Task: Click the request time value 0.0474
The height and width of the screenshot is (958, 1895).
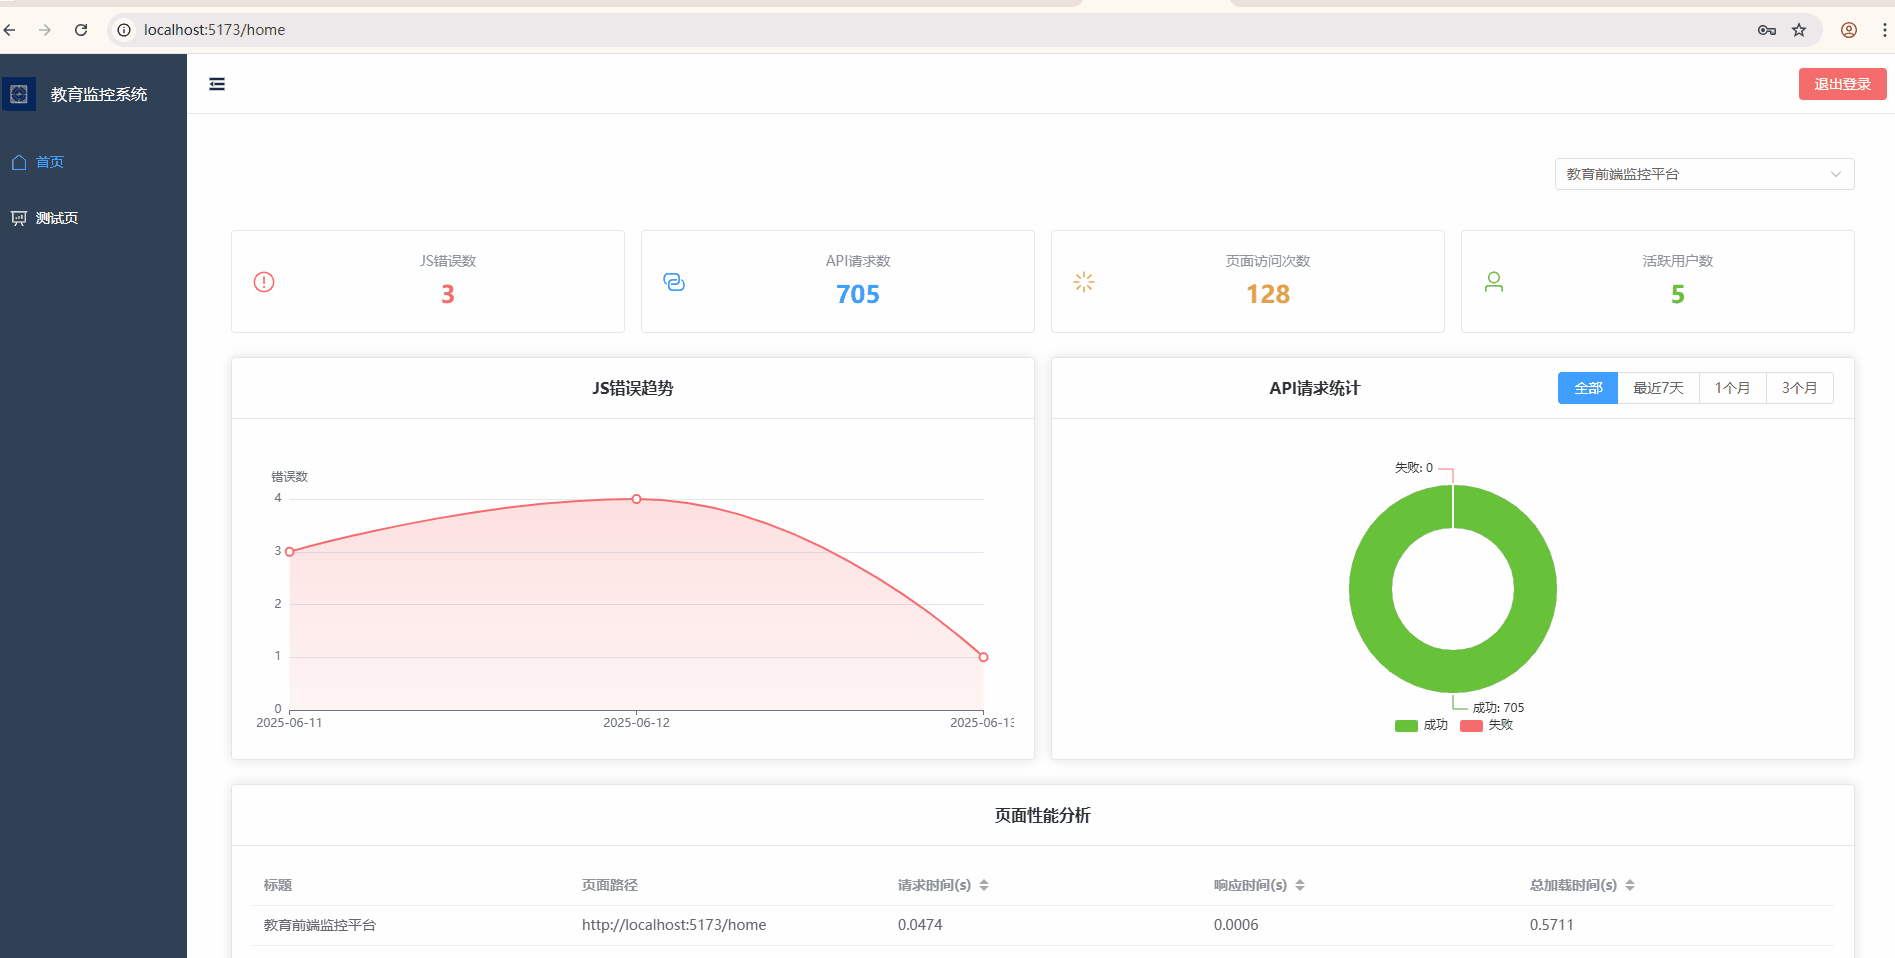Action: point(920,925)
